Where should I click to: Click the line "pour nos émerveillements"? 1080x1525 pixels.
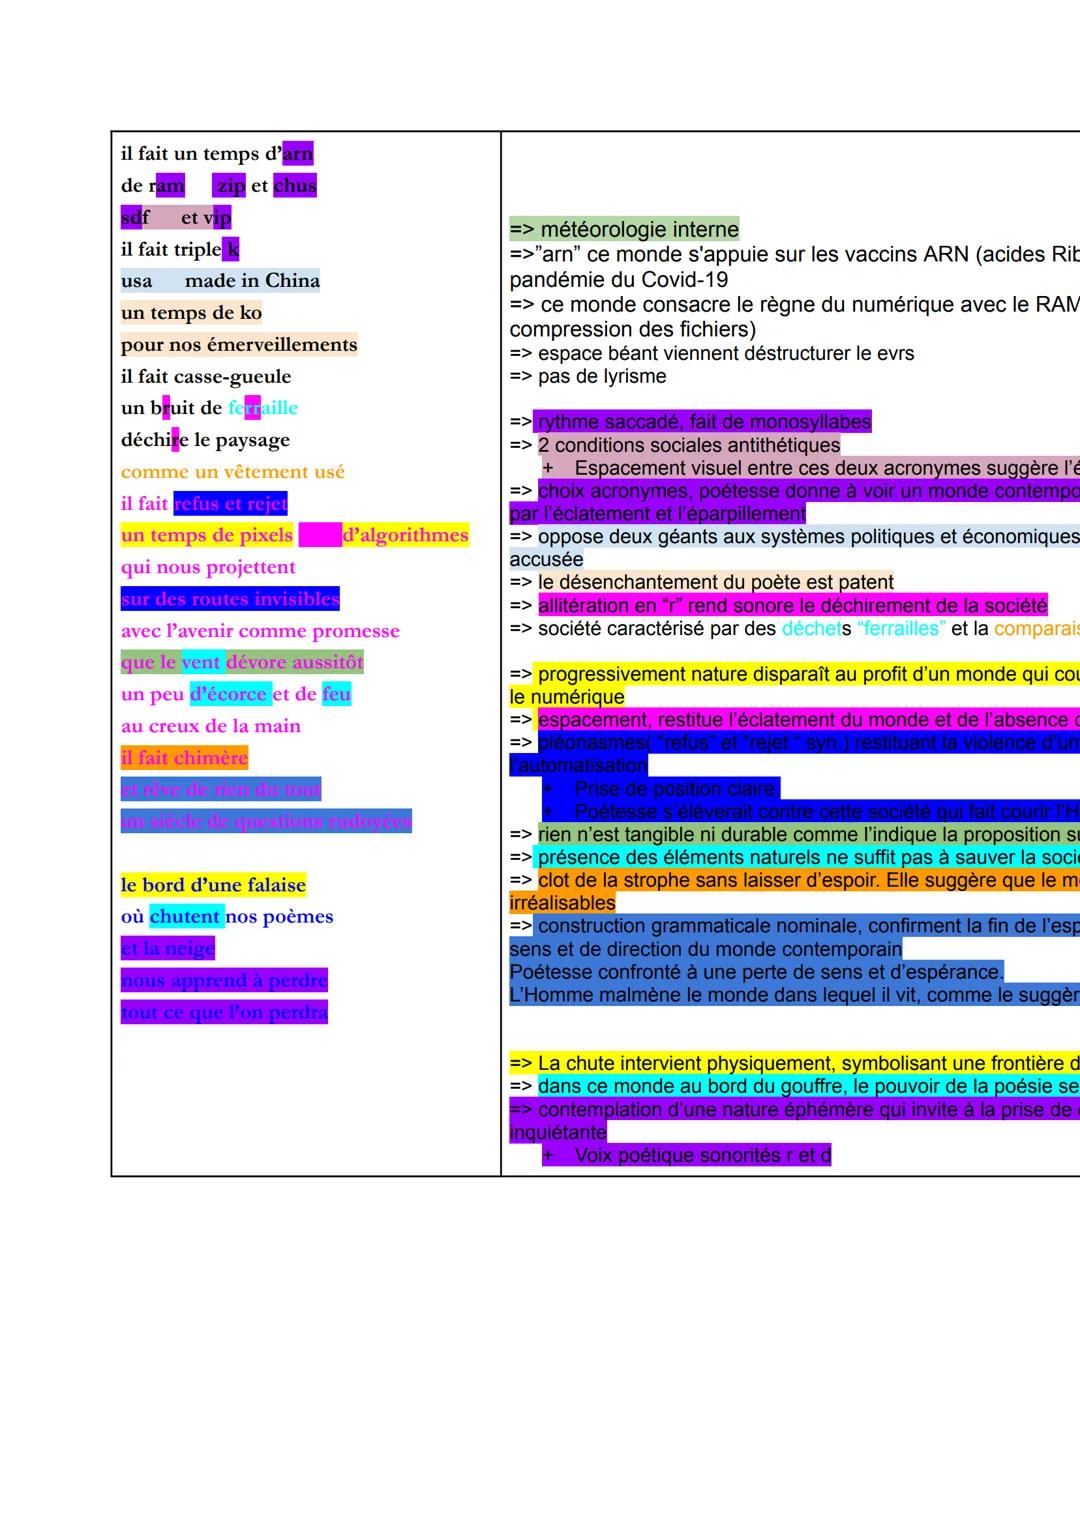tap(239, 345)
